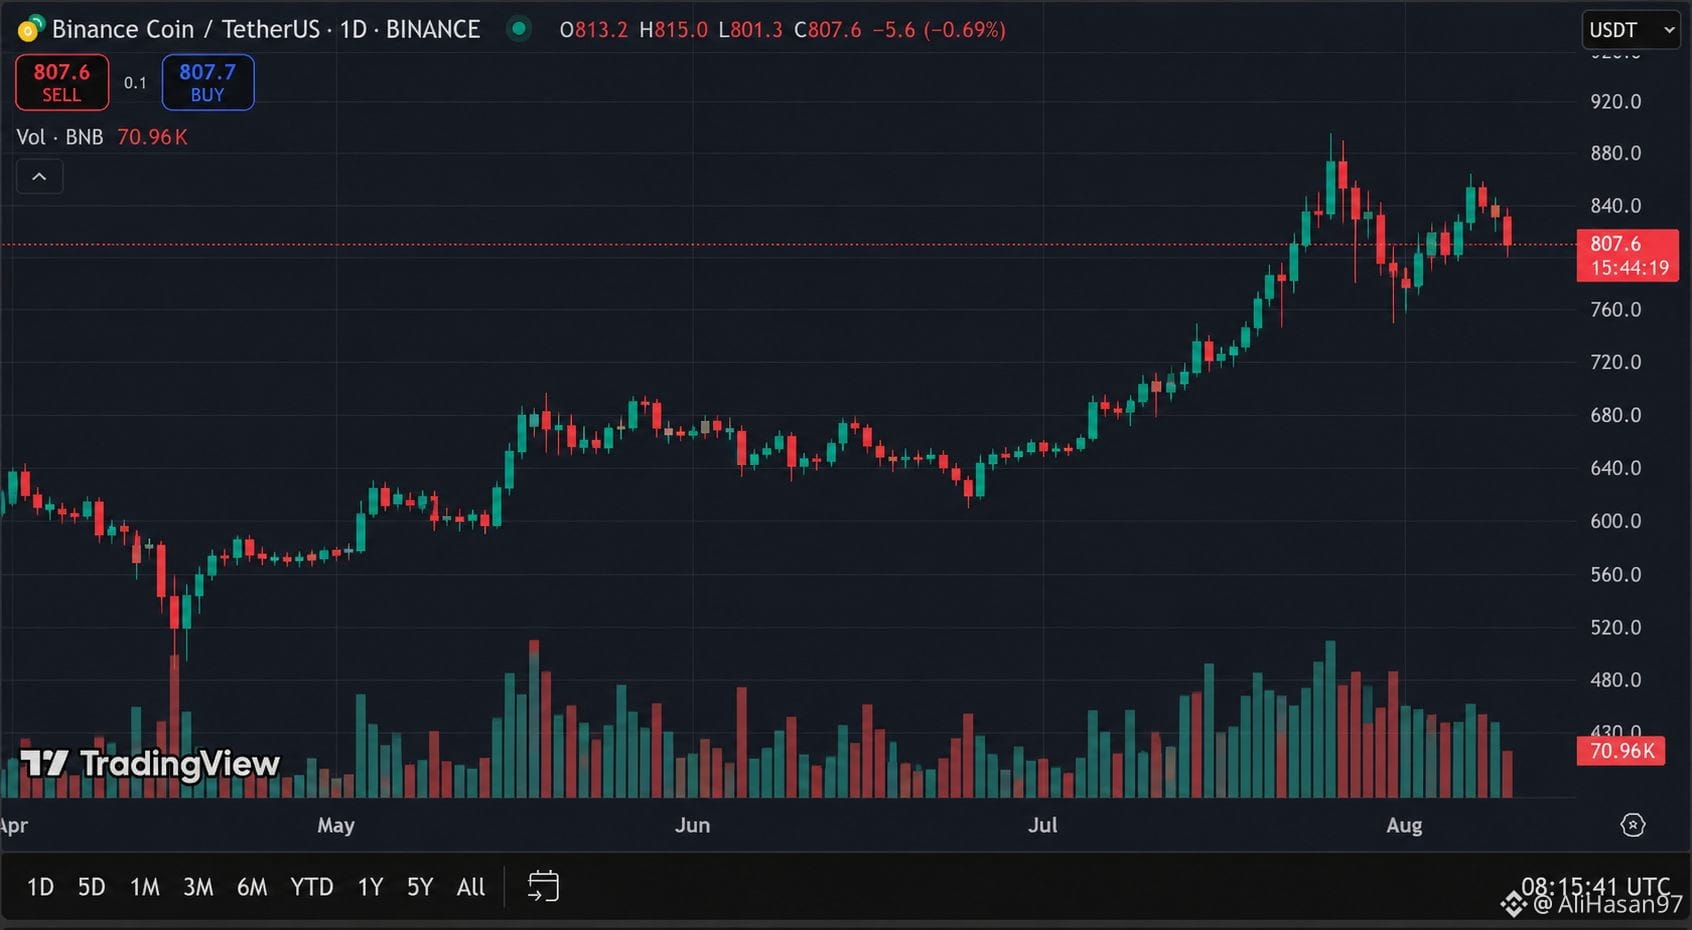Image resolution: width=1692 pixels, height=930 pixels.
Task: Show the All date range
Action: tap(470, 887)
